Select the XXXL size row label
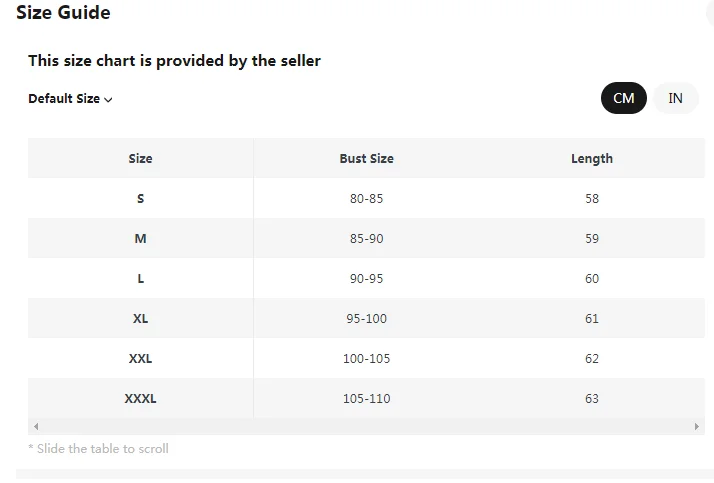The height and width of the screenshot is (483, 714). click(x=140, y=398)
